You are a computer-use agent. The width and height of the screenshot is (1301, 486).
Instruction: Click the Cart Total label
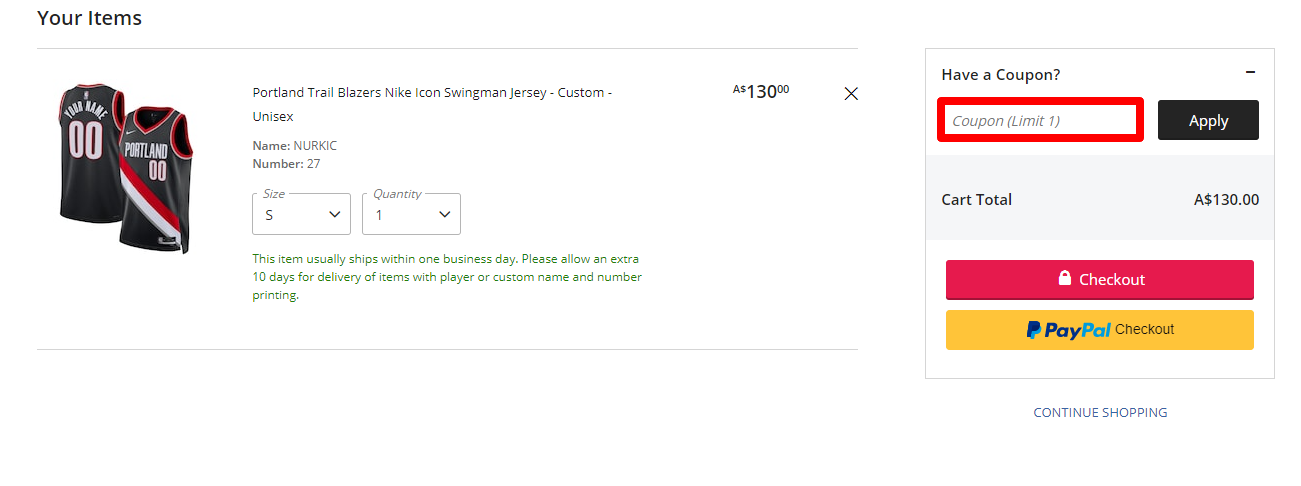click(x=976, y=200)
